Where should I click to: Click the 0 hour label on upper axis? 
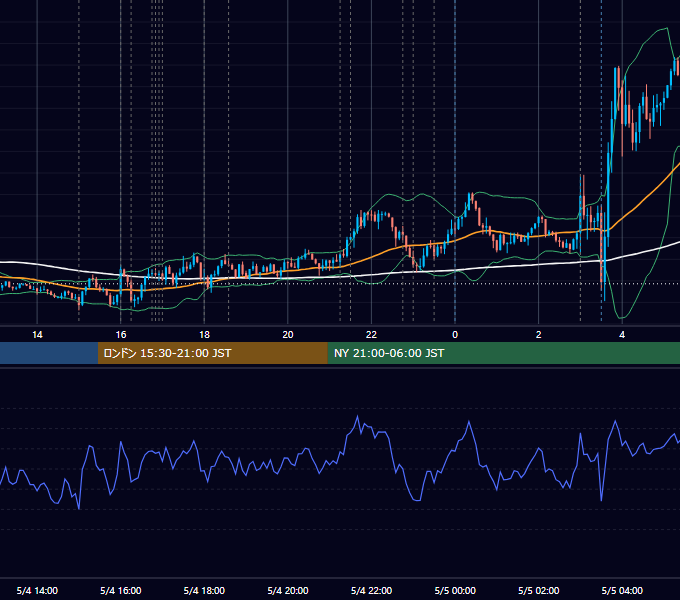[455, 335]
